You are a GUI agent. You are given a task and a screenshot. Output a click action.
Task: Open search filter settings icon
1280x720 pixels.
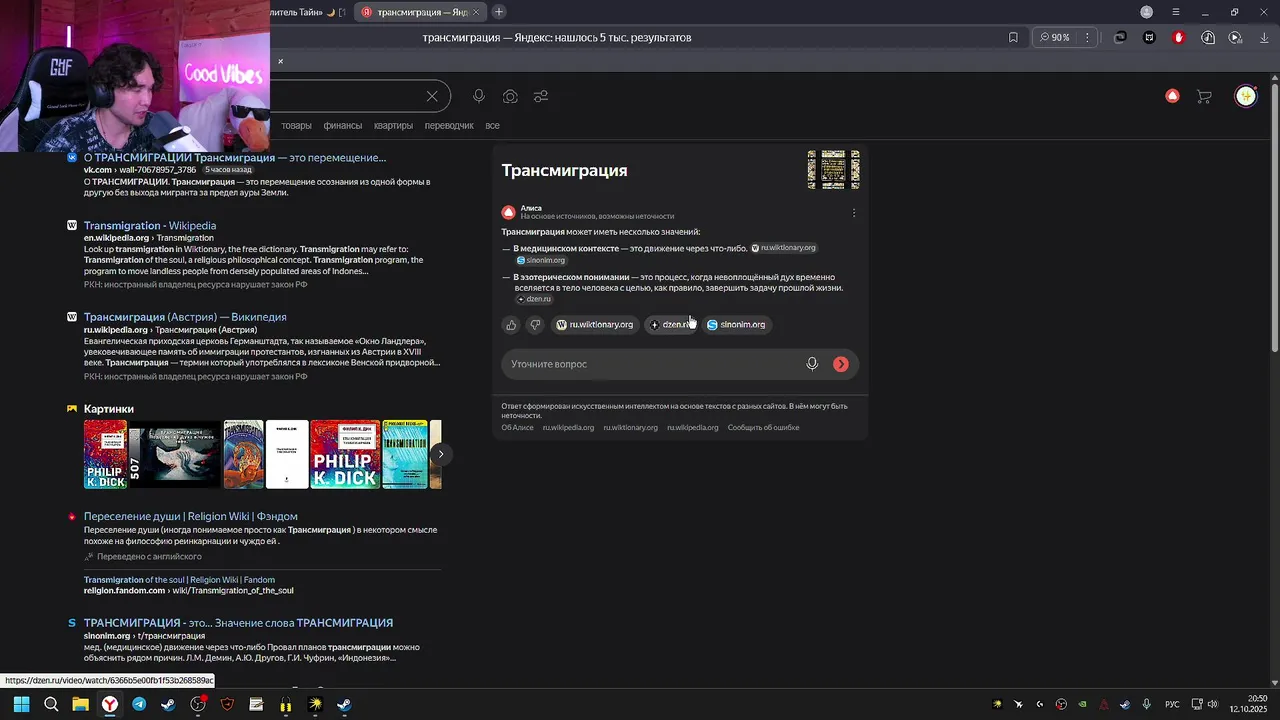click(x=541, y=96)
